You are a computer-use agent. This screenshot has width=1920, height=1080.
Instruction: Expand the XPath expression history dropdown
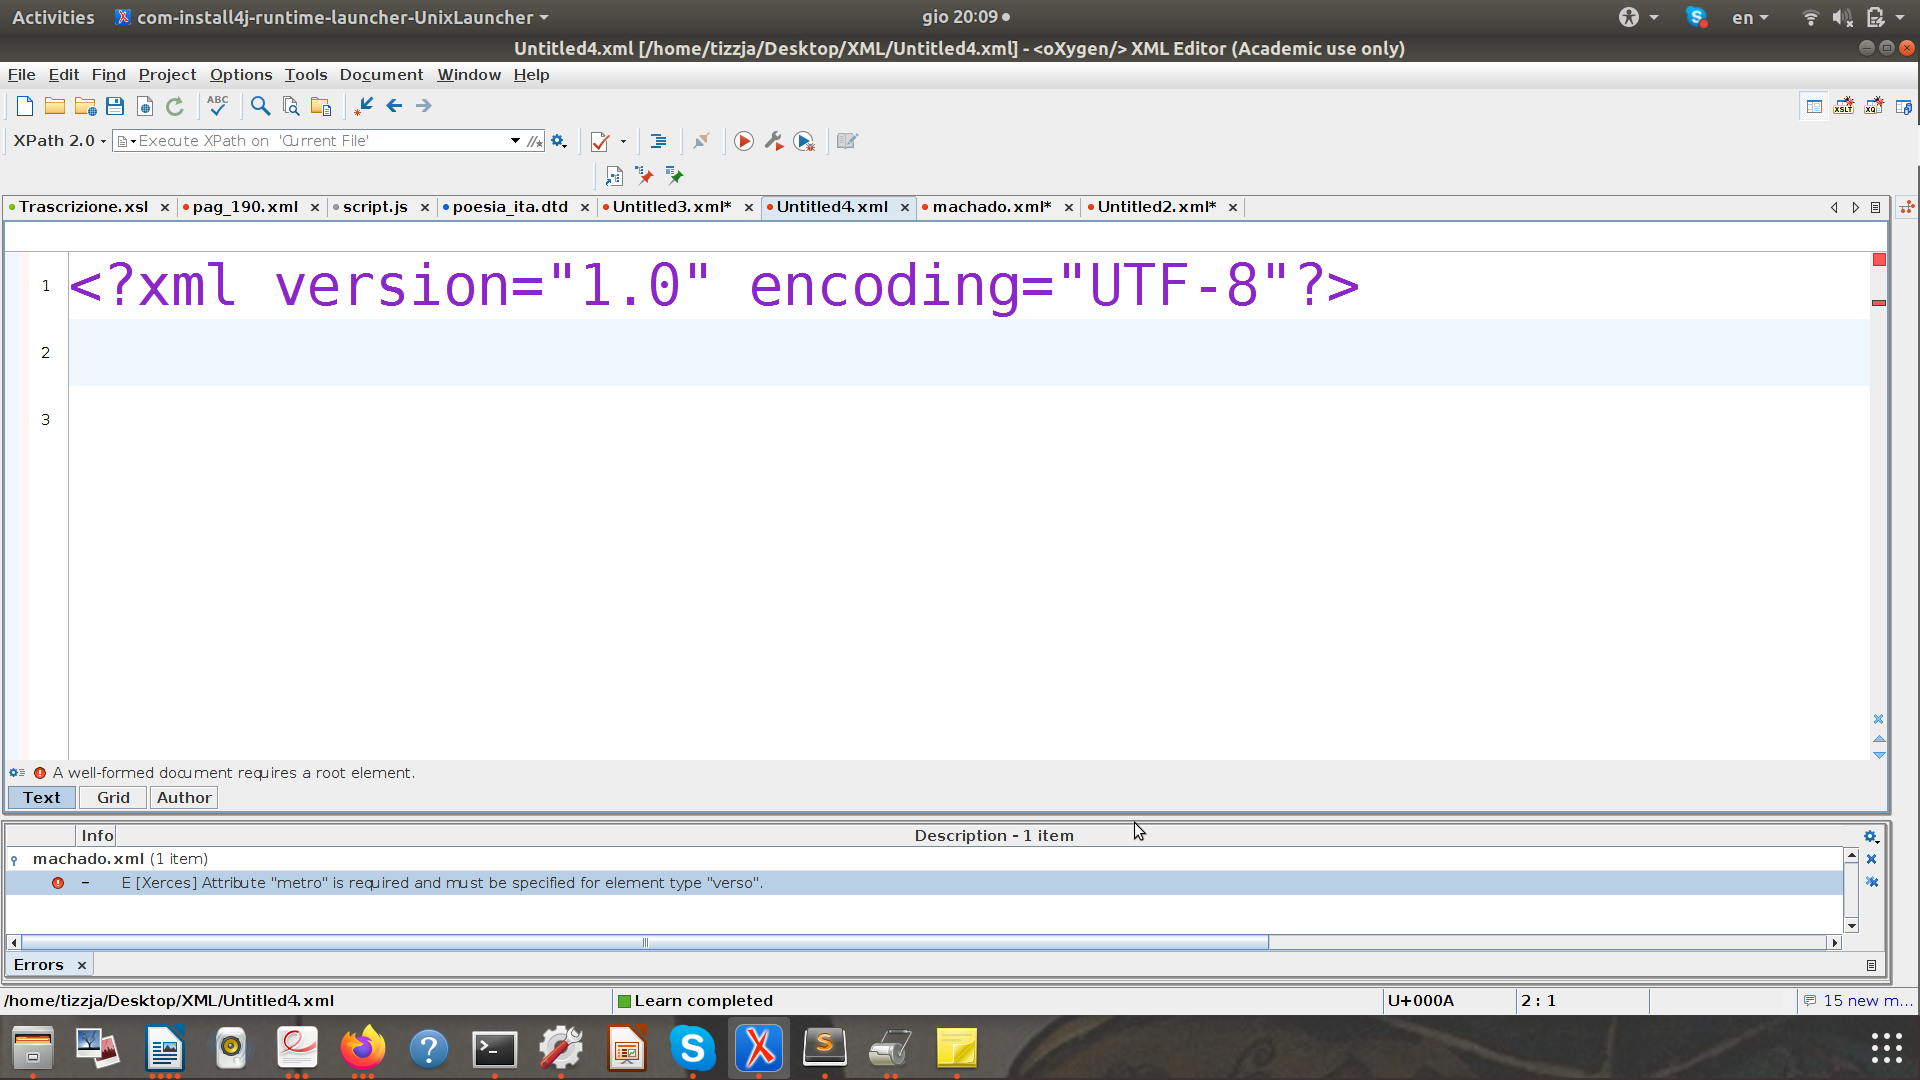(x=515, y=141)
